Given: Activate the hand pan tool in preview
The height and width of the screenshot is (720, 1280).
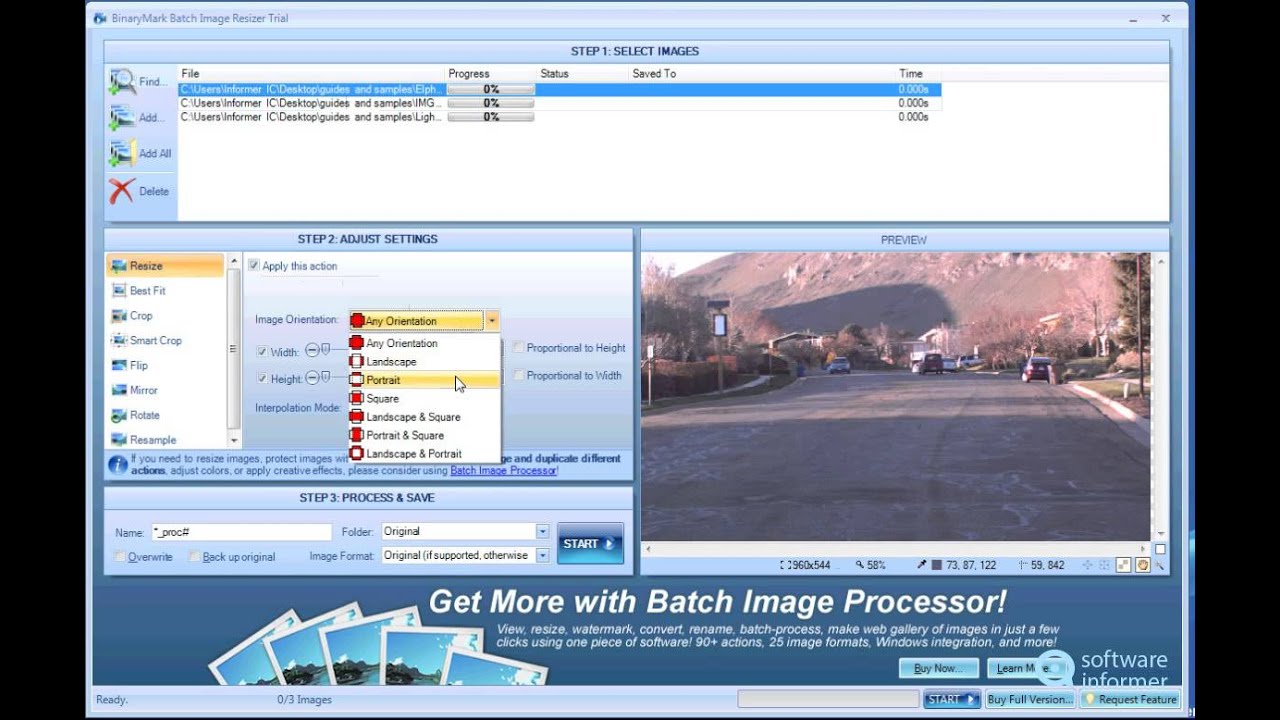Looking at the screenshot, I should click(1141, 565).
